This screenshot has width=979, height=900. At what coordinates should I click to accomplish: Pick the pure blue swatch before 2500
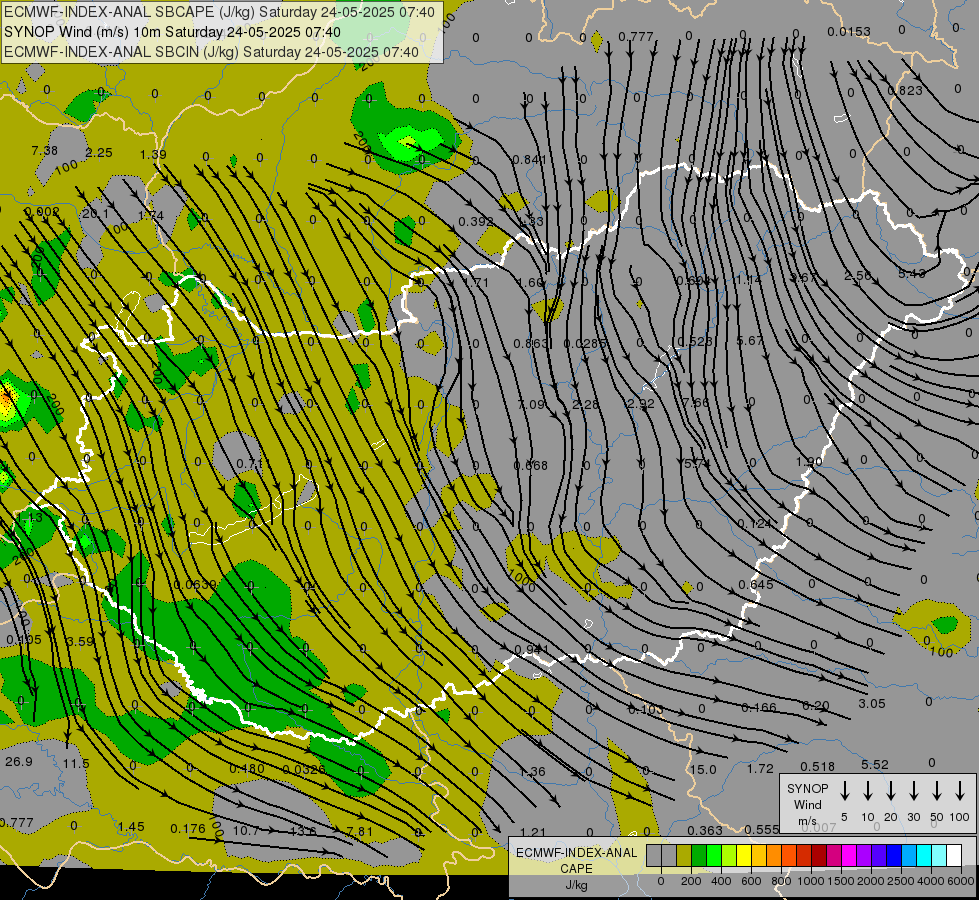tap(893, 856)
